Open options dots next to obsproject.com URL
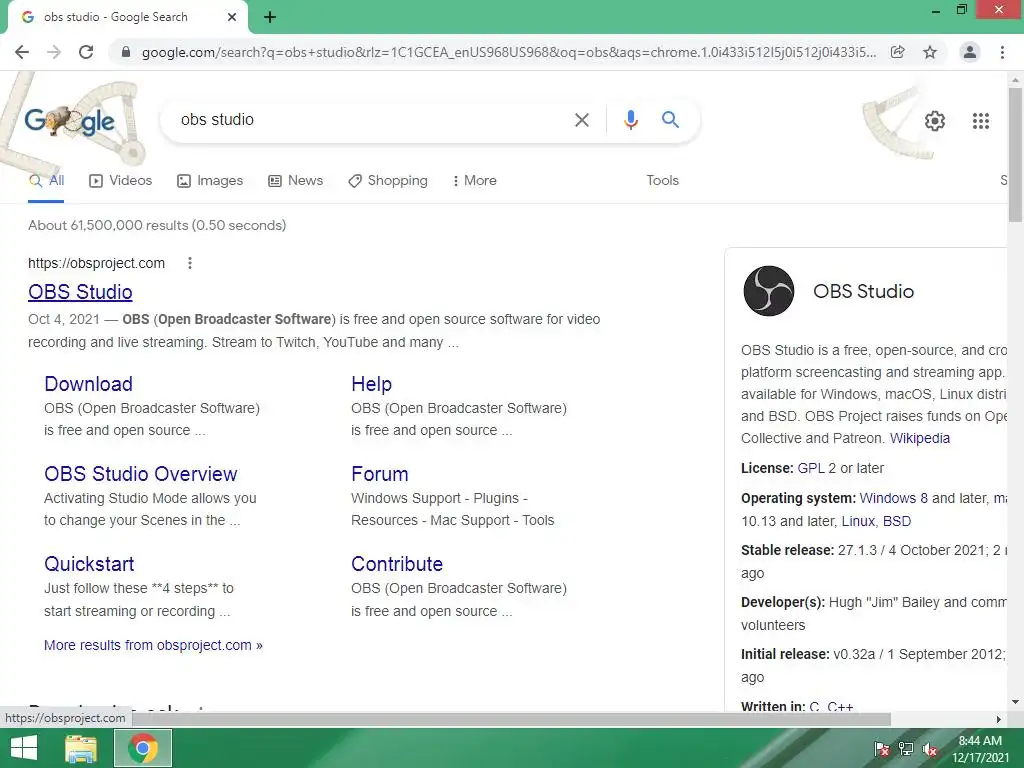1024x768 pixels. tap(190, 263)
